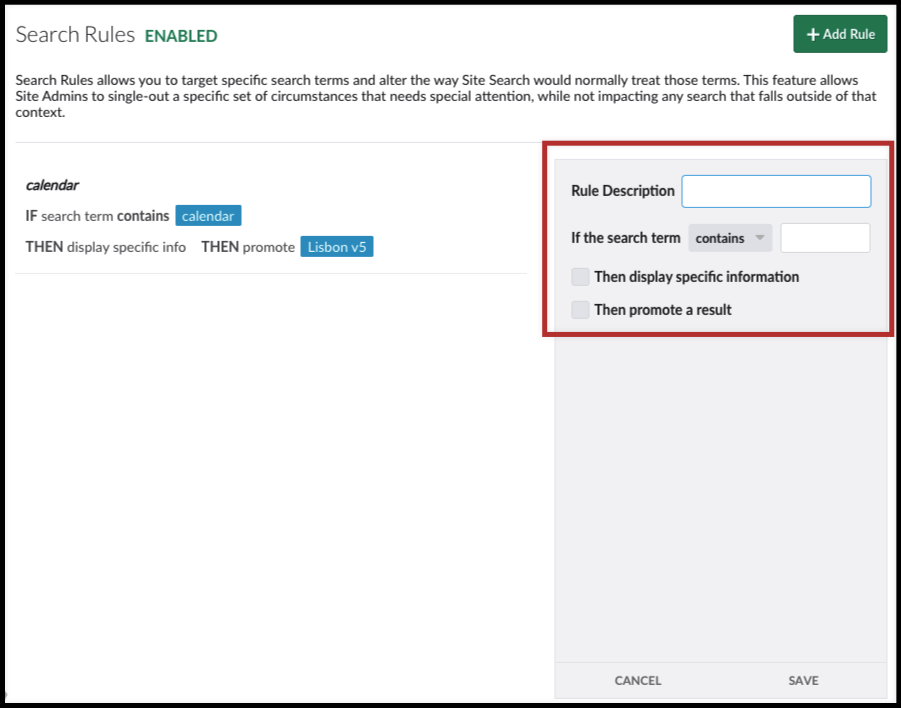Click the search term value field

[825, 238]
